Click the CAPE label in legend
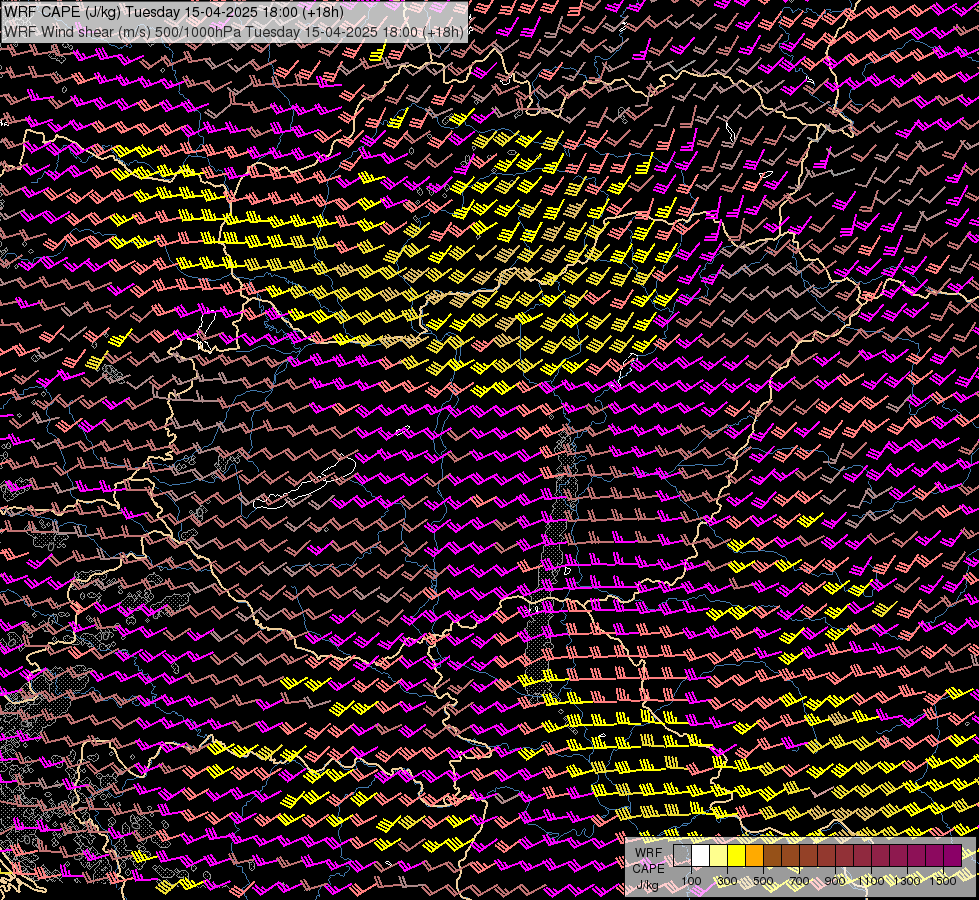The image size is (979, 900). (648, 869)
